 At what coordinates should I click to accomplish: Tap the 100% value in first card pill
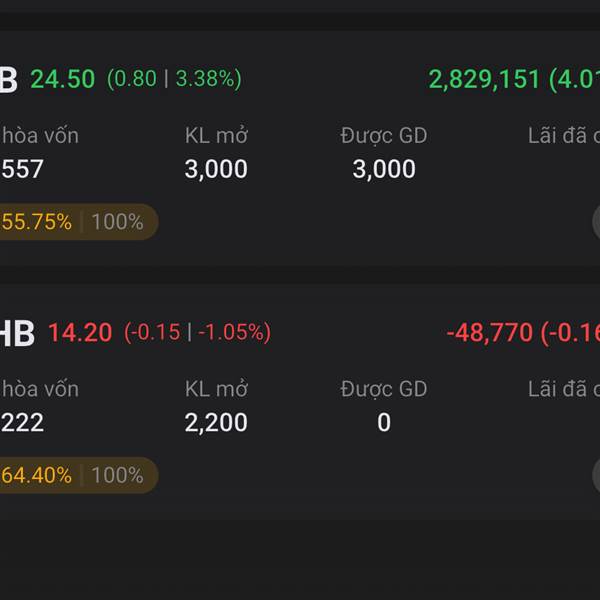(117, 222)
